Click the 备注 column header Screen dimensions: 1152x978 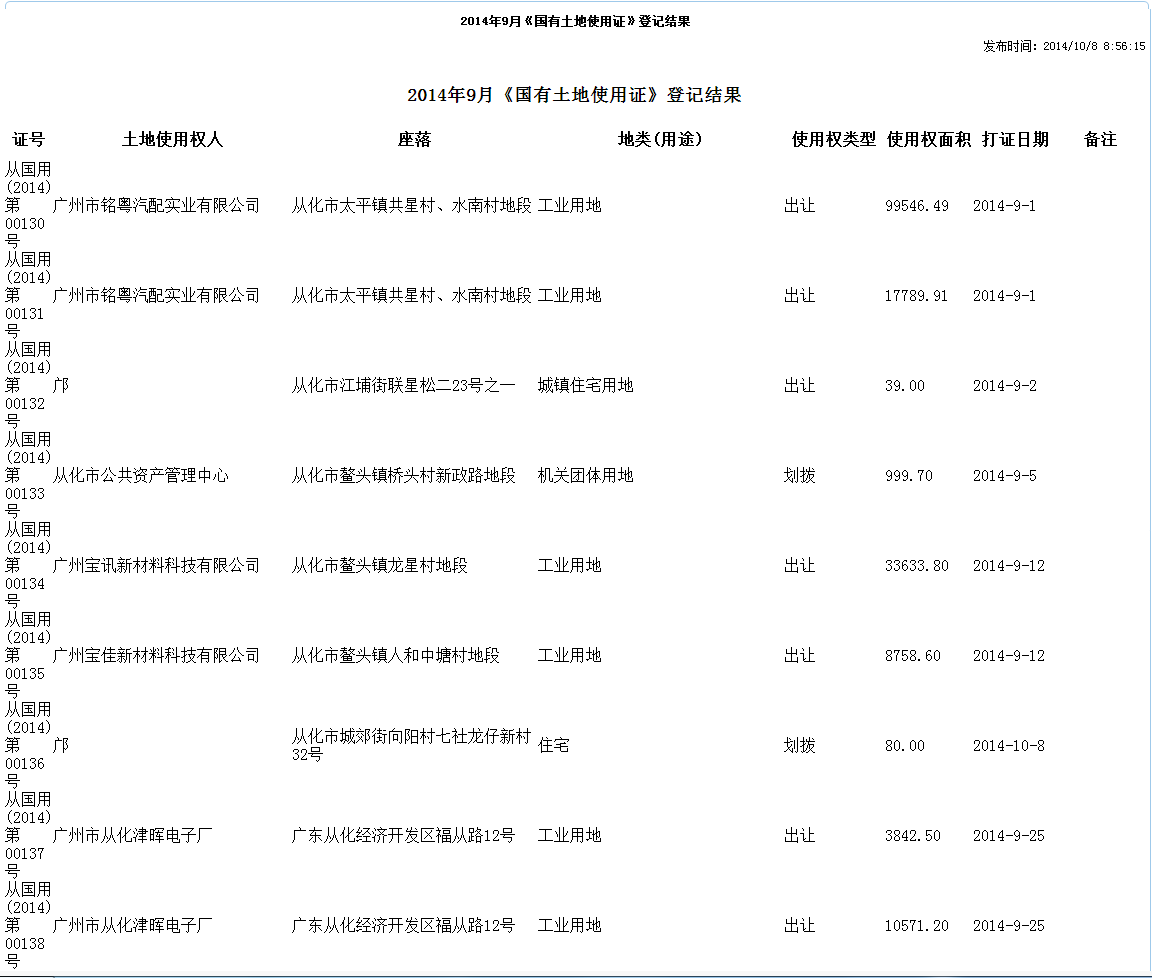click(x=1099, y=140)
